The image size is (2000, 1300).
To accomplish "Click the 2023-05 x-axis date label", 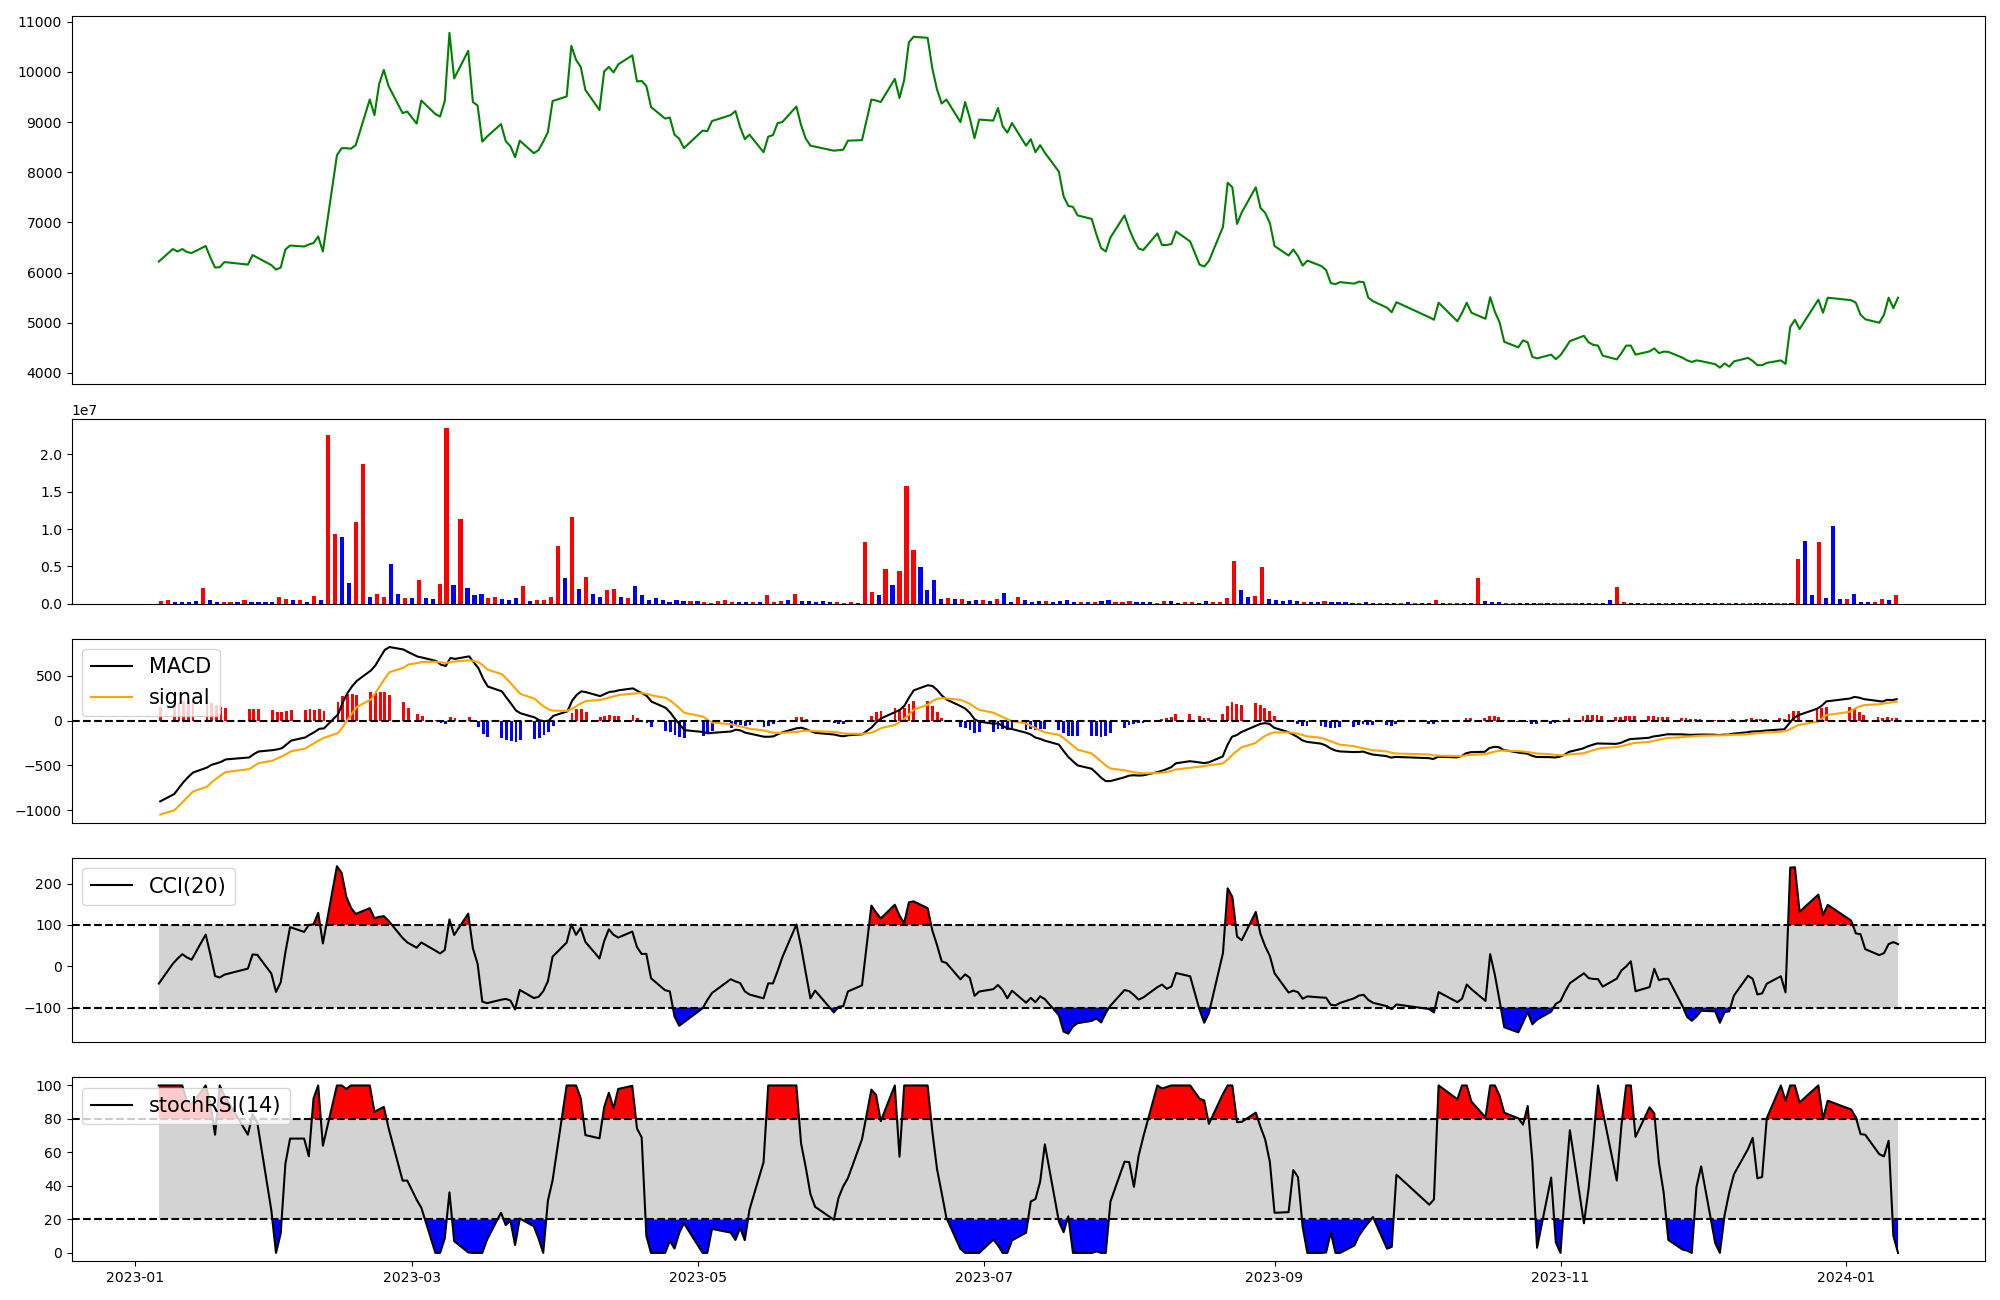I will 698,1277.
